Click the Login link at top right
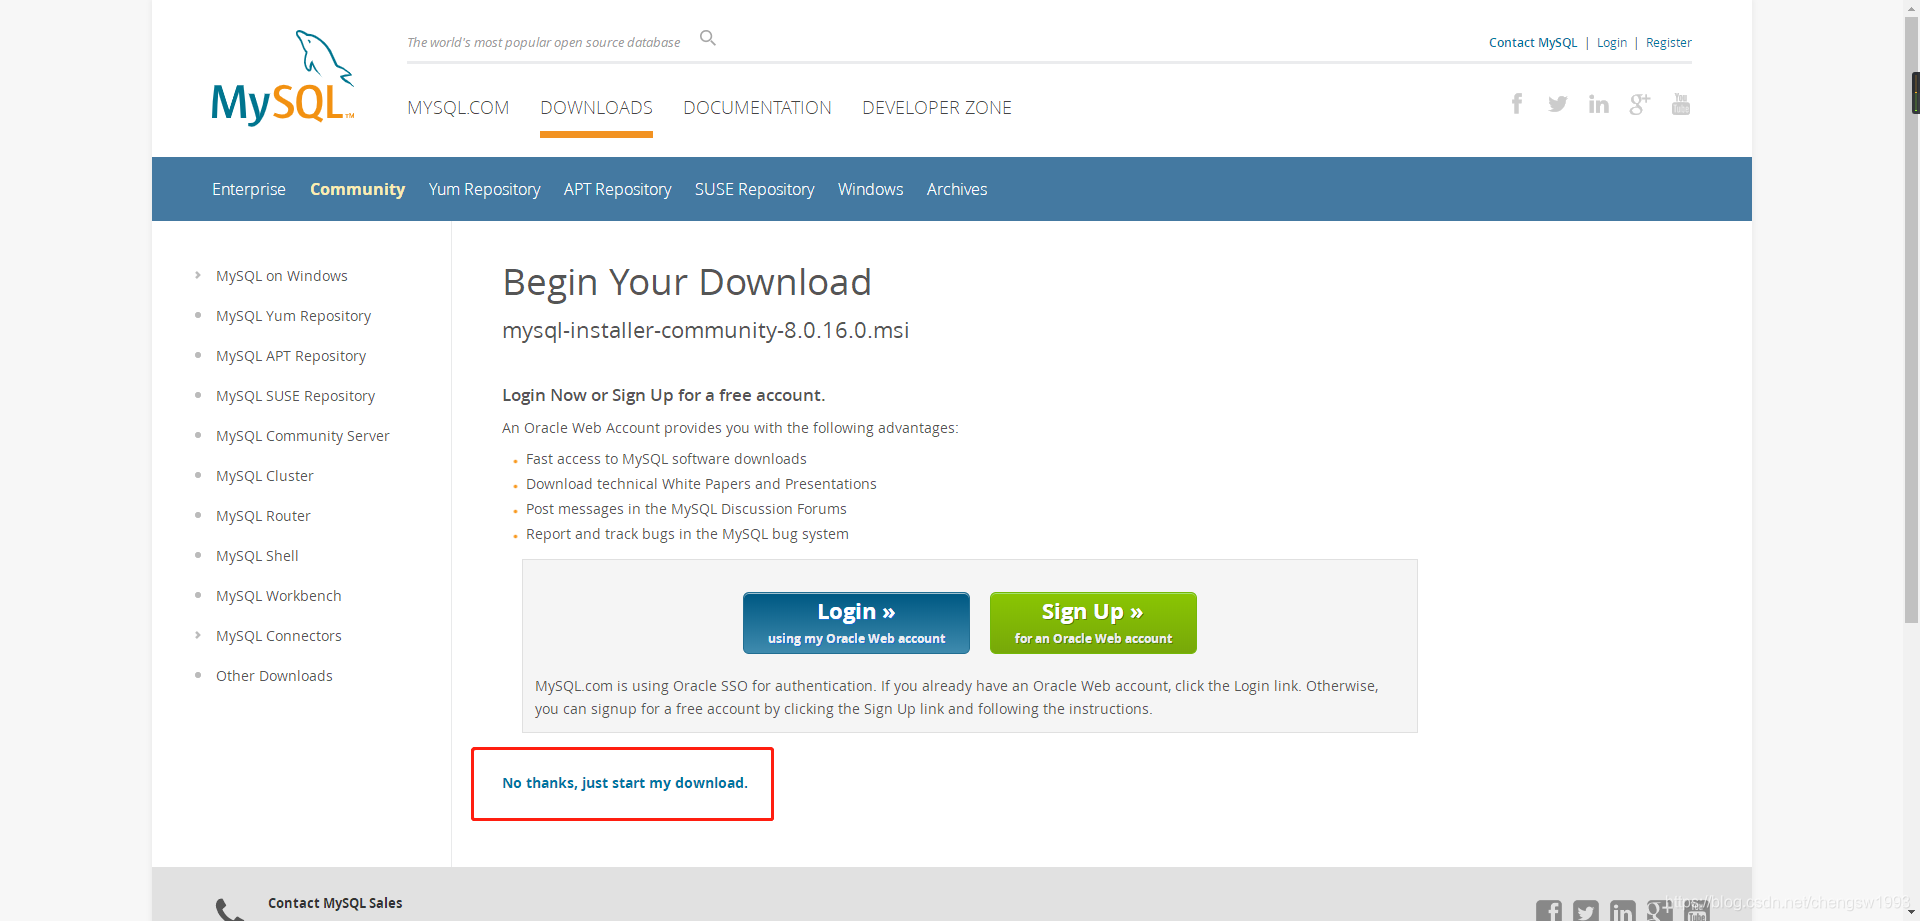The height and width of the screenshot is (921, 1920). click(1612, 43)
